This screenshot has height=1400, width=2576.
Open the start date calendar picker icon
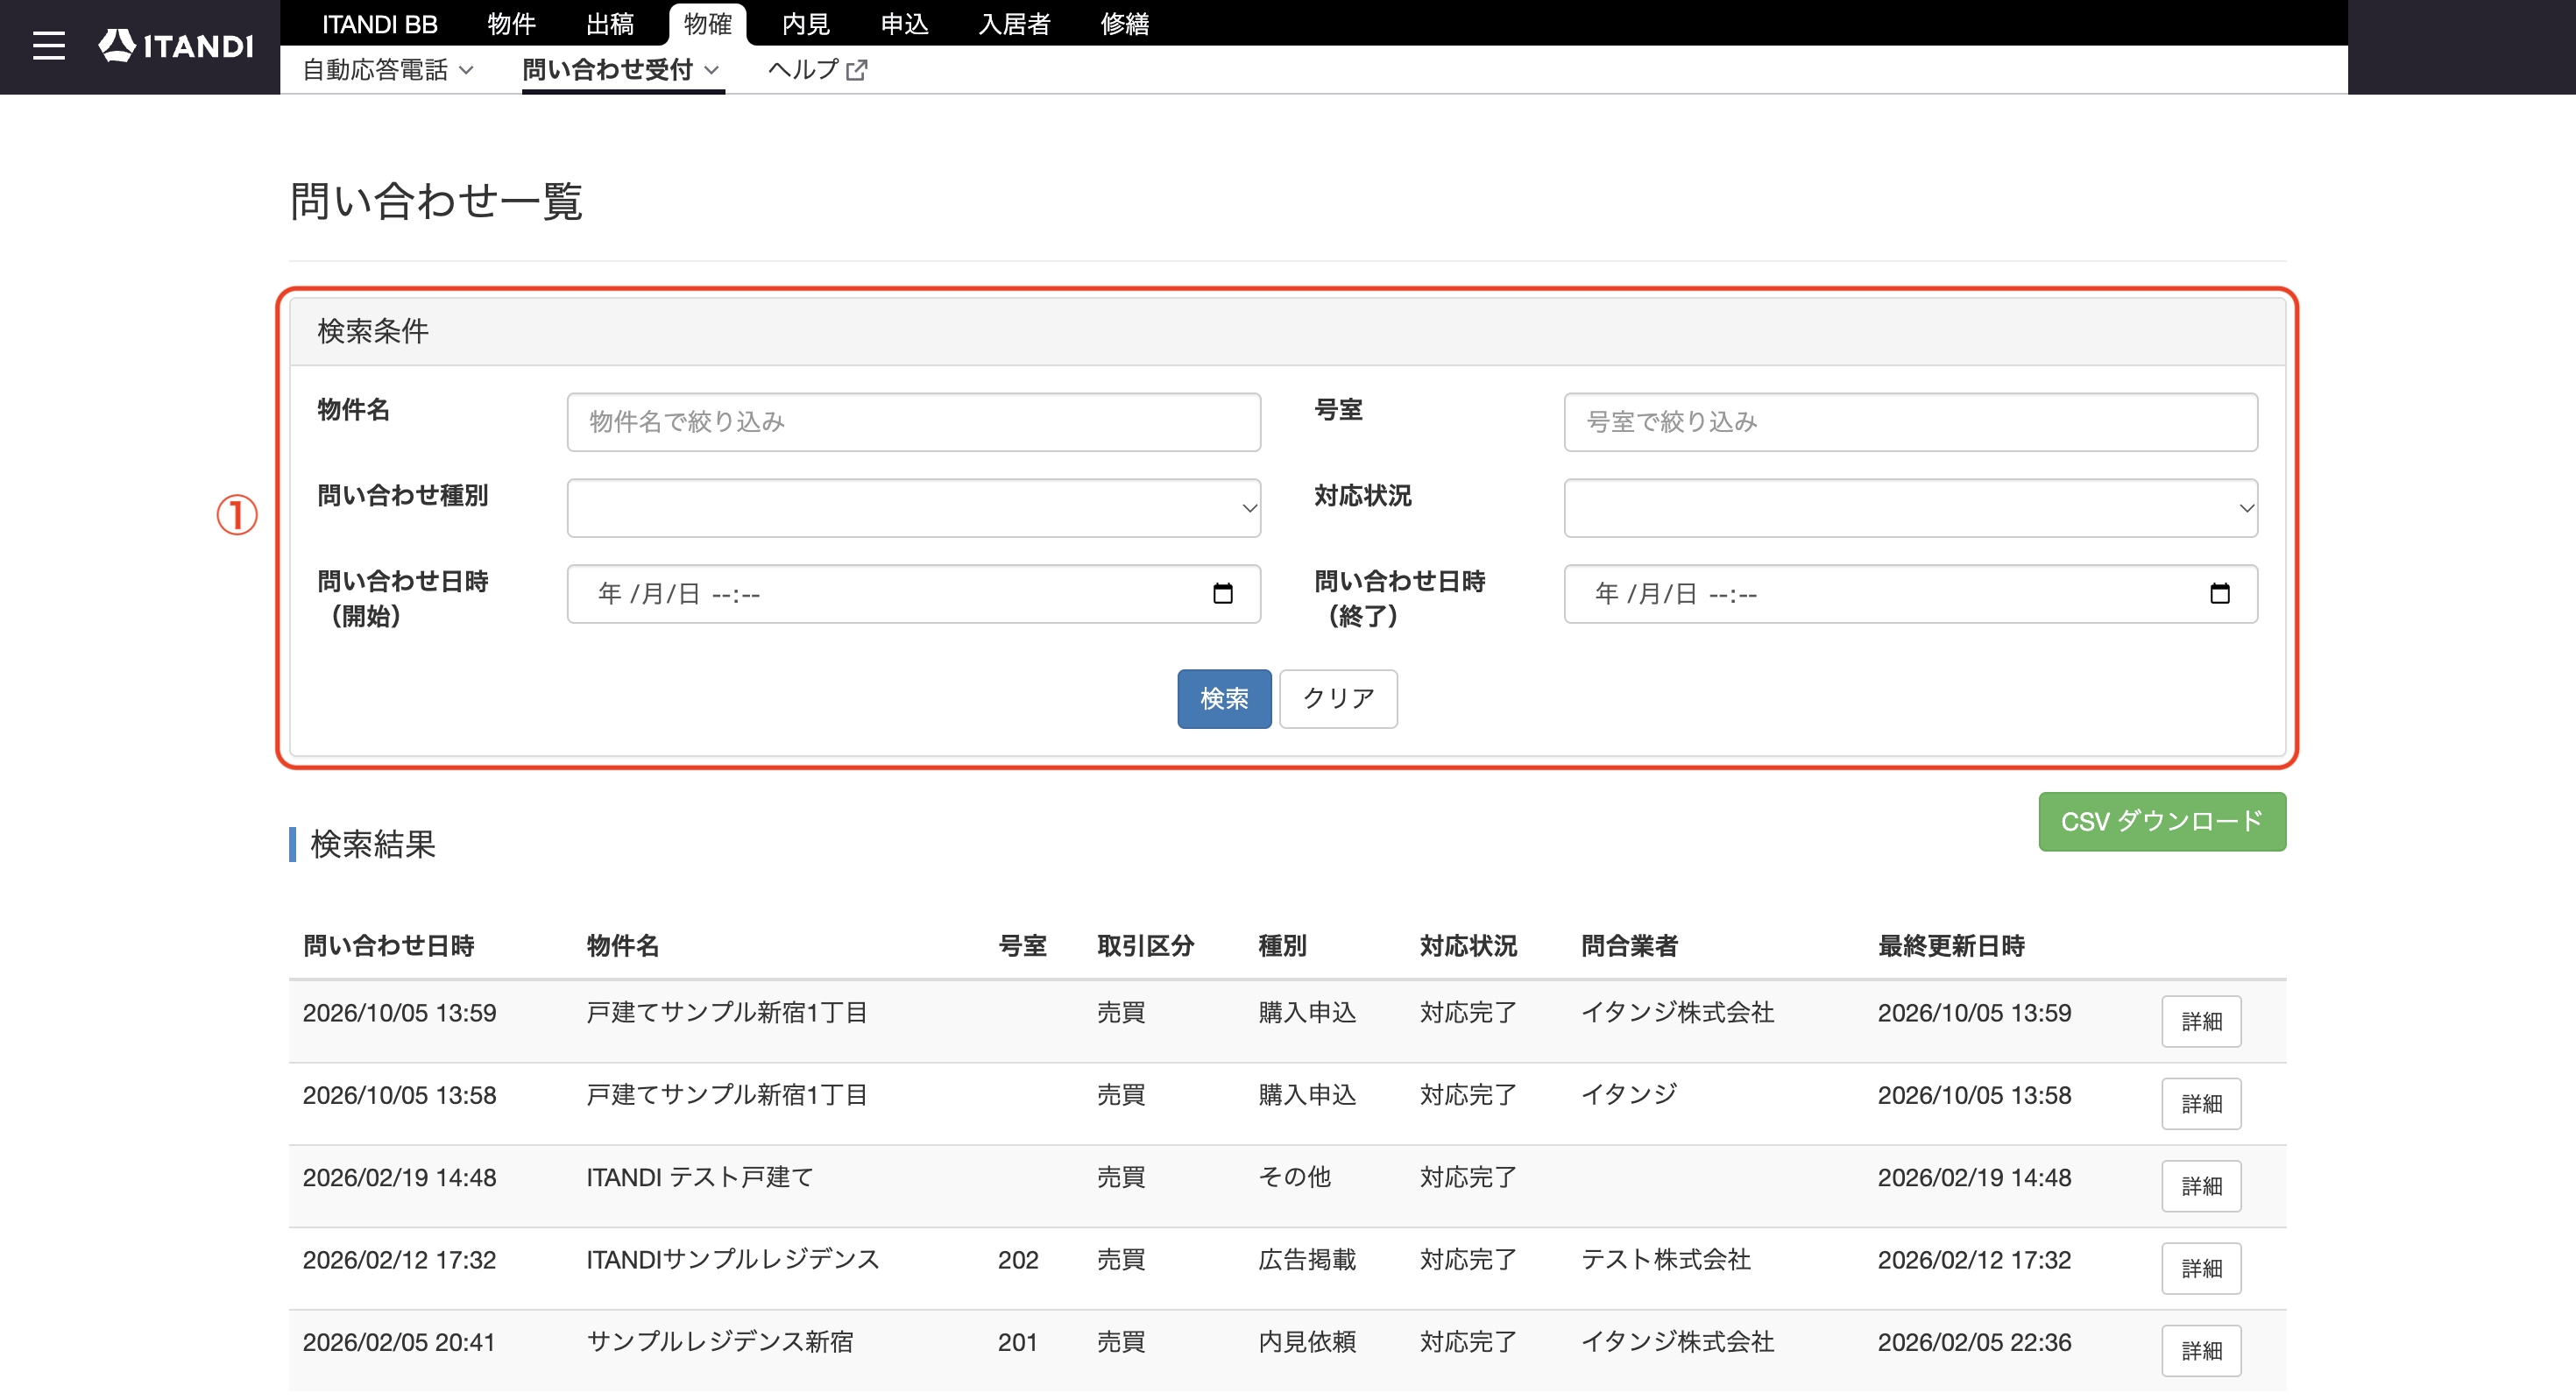pyautogui.click(x=1222, y=594)
